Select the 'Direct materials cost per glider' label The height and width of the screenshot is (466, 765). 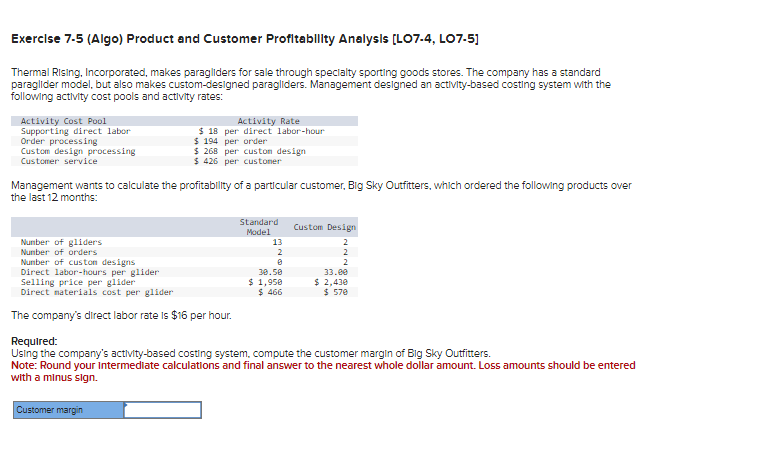pos(97,292)
